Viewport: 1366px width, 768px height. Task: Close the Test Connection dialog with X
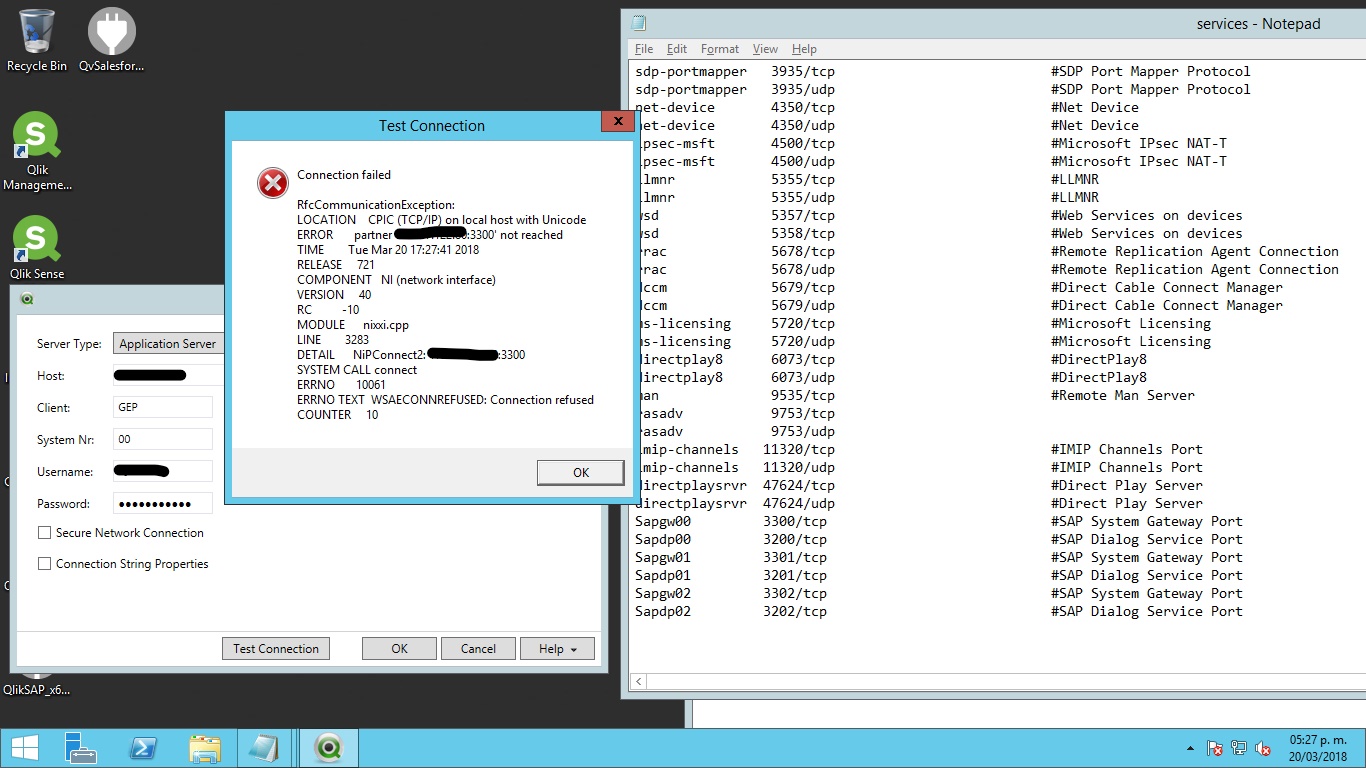(x=618, y=121)
